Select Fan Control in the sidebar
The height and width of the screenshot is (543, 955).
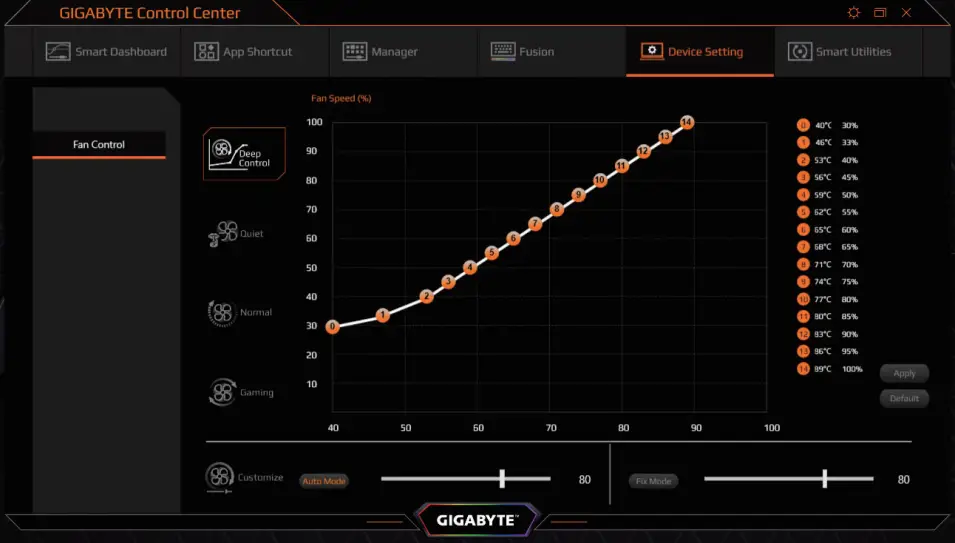pos(99,145)
